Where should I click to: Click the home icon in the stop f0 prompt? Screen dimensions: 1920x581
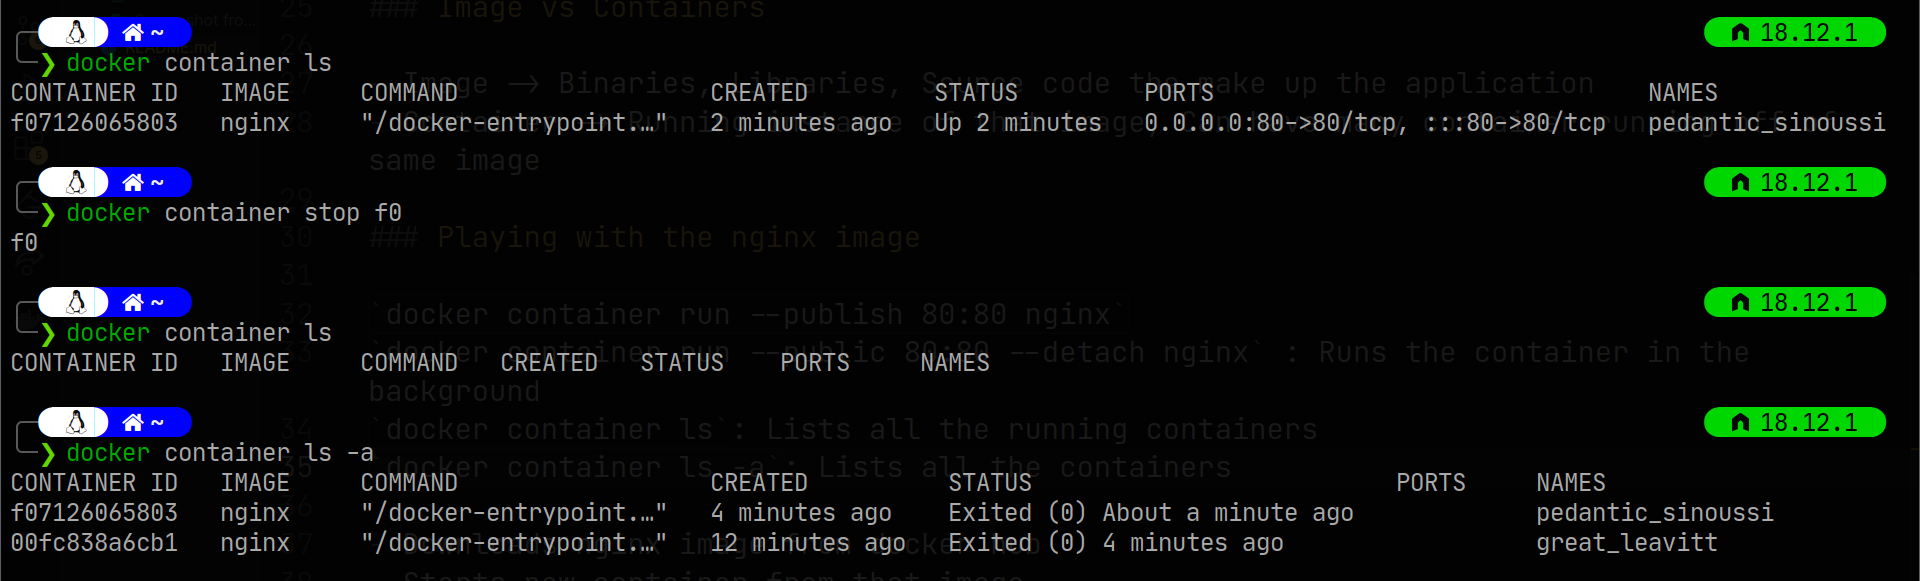pos(132,183)
